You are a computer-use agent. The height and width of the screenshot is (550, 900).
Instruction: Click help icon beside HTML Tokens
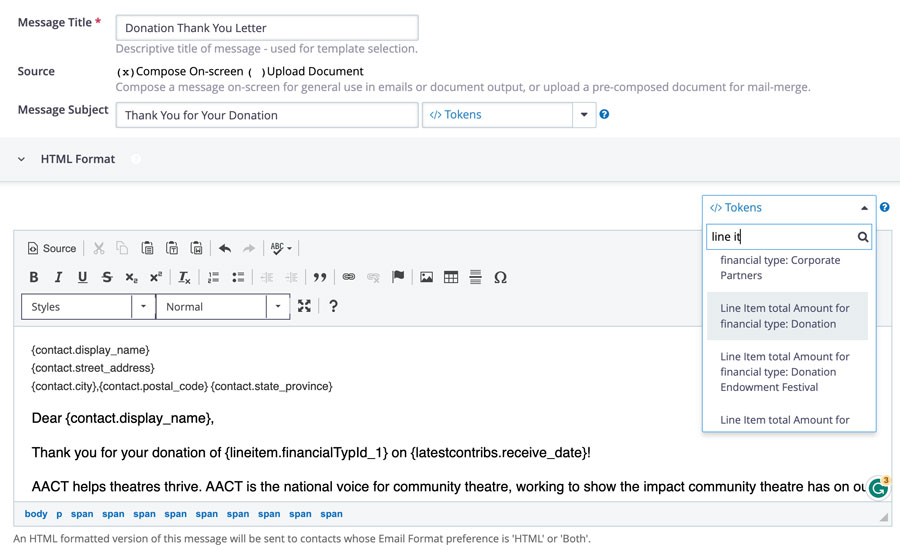885,207
